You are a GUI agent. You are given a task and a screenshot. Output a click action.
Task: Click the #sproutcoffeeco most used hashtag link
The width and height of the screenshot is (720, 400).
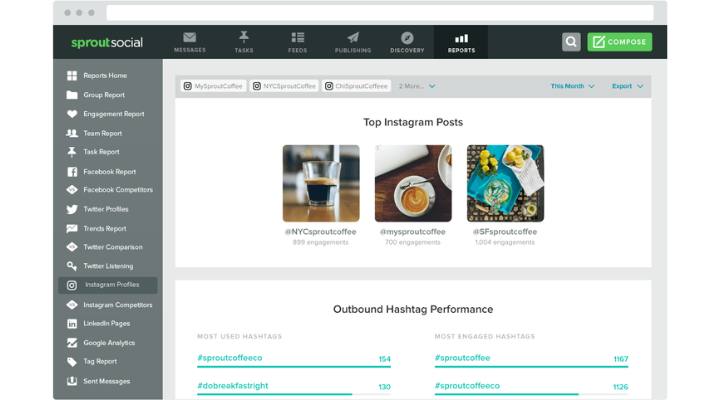click(229, 358)
